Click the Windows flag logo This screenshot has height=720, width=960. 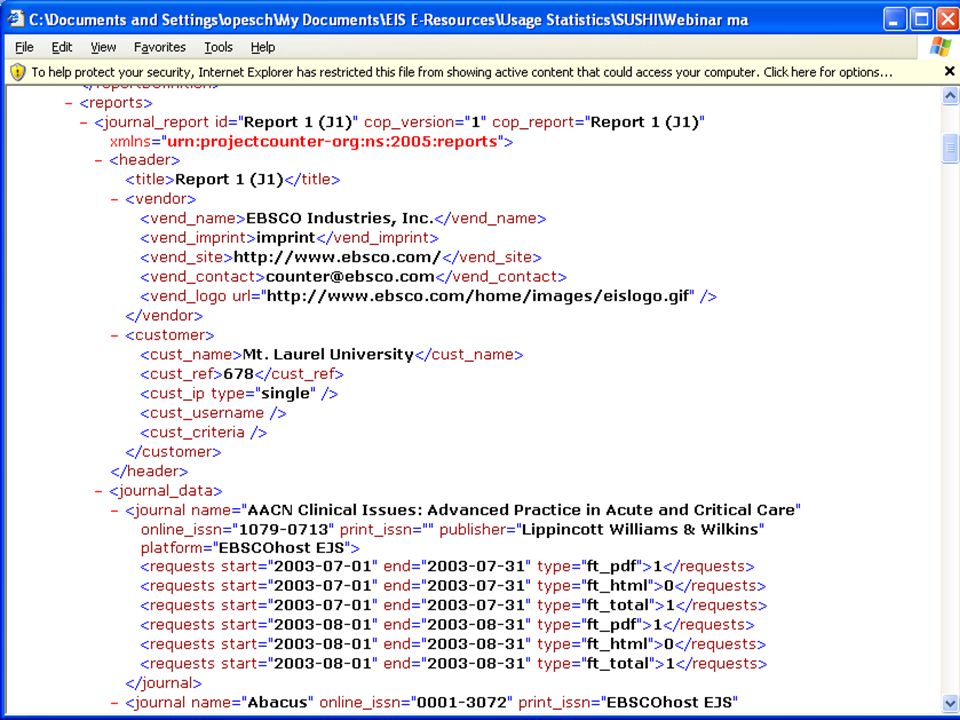(940, 47)
